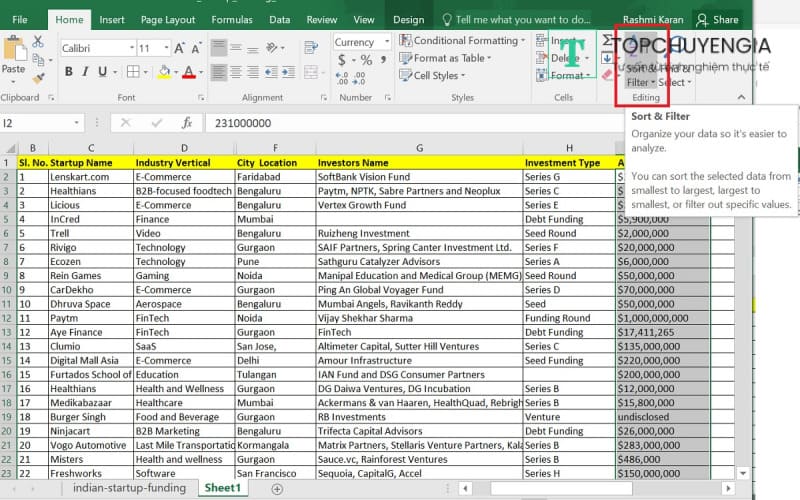
Task: Click the red Font Color swatch
Action: 187,72
